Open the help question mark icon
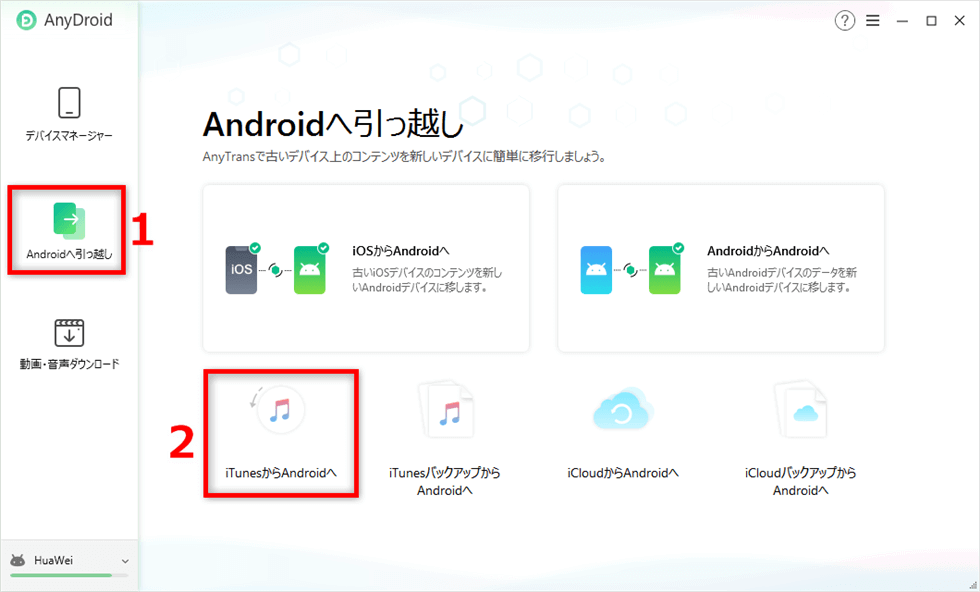 click(844, 21)
